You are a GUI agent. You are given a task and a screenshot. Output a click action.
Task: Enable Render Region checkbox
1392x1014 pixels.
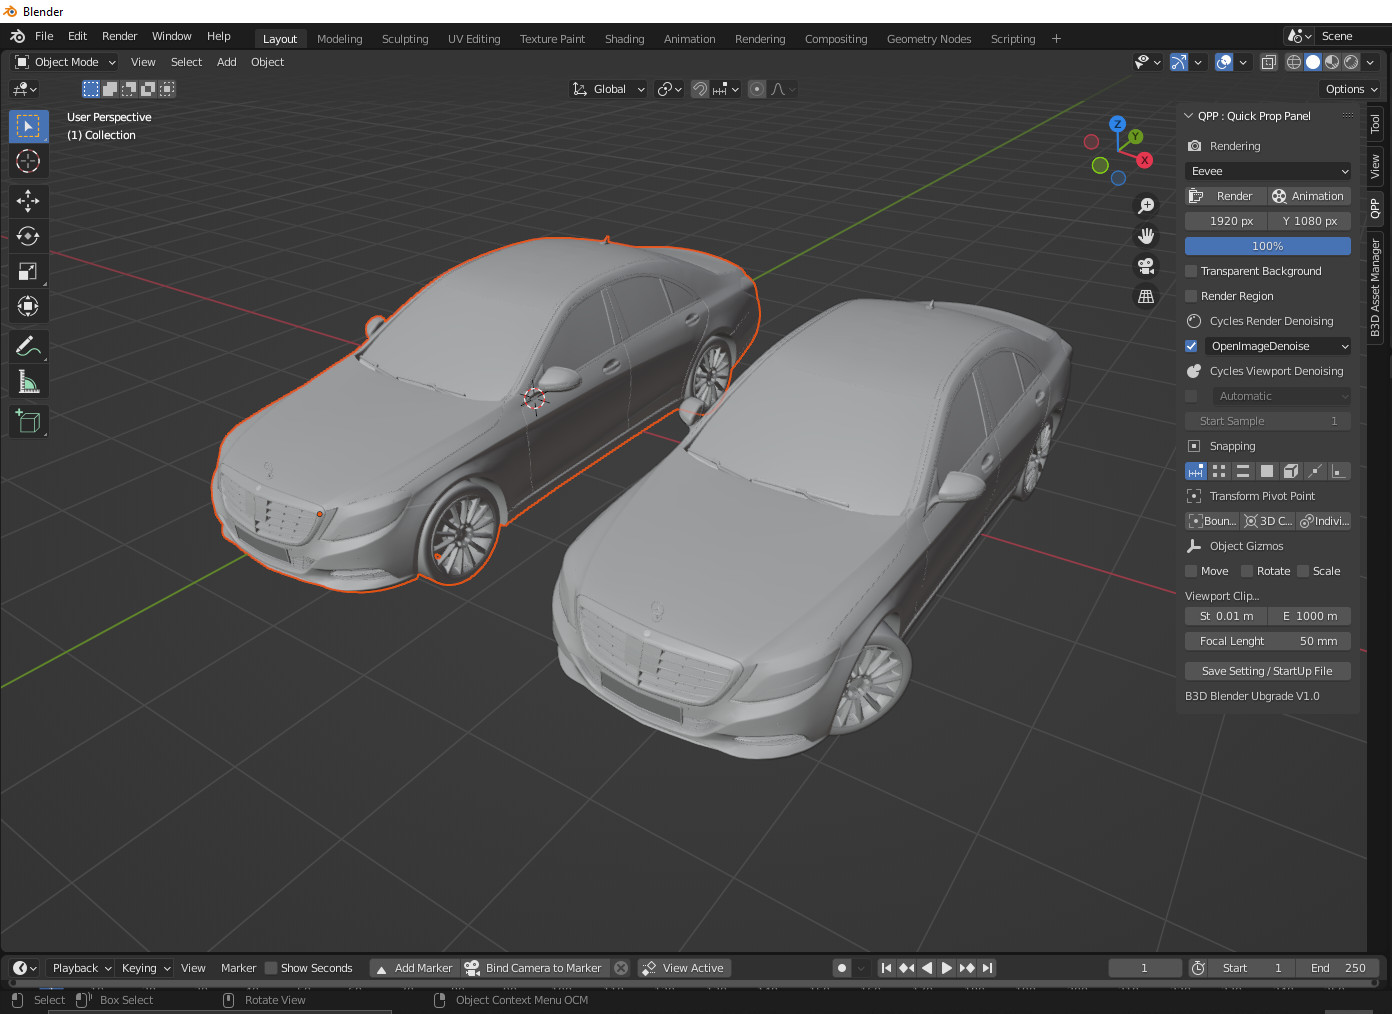[x=1191, y=296]
